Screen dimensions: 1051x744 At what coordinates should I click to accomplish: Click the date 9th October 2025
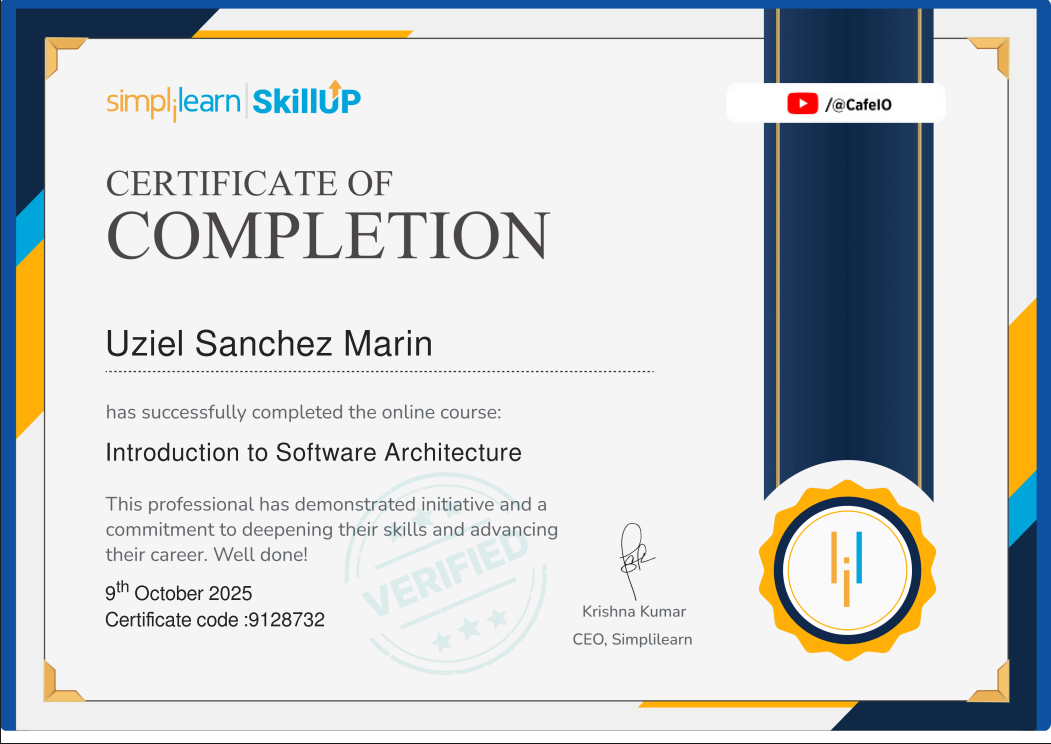click(178, 592)
